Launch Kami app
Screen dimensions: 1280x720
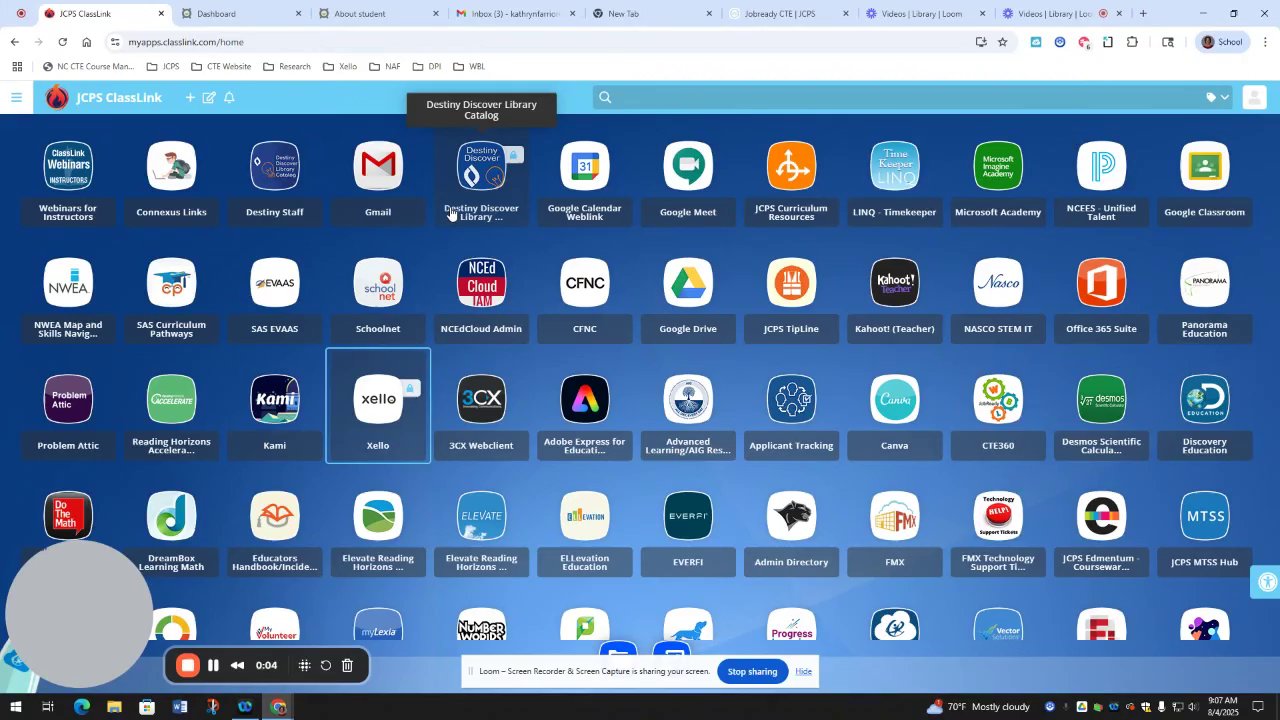[x=275, y=415]
